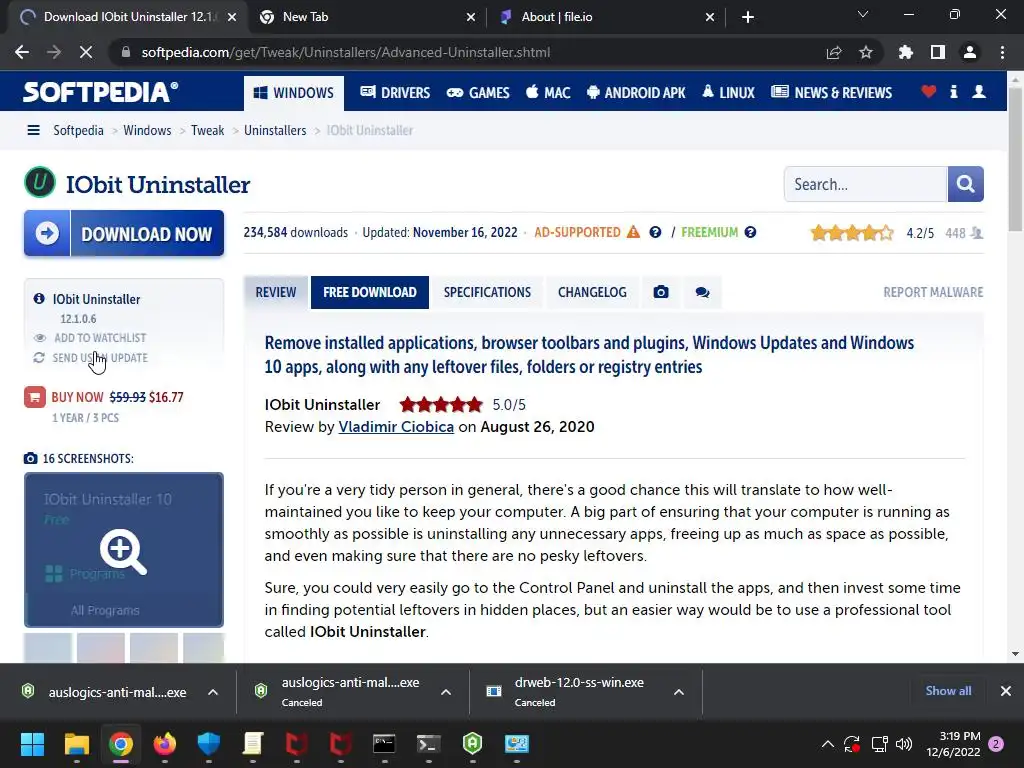Toggle Add to Watchlist eye option
The width and height of the screenshot is (1024, 768).
[90, 338]
